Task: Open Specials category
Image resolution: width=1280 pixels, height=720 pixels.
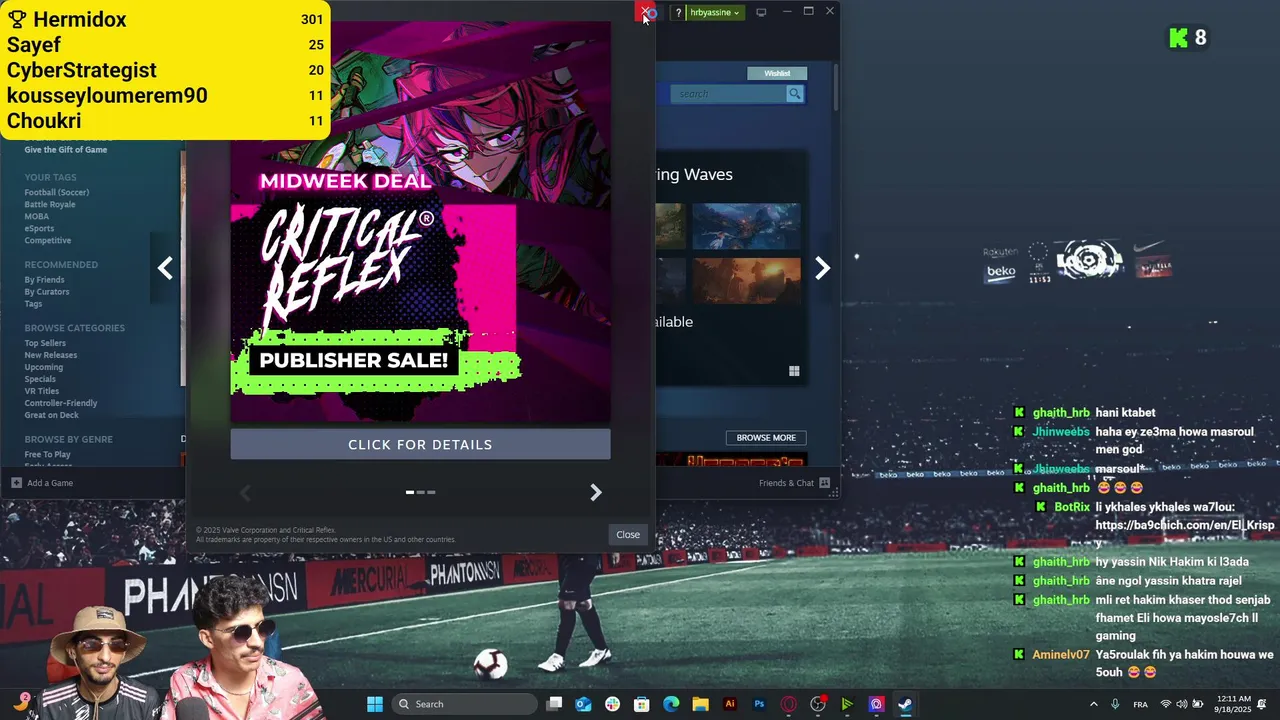Action: 40,379
